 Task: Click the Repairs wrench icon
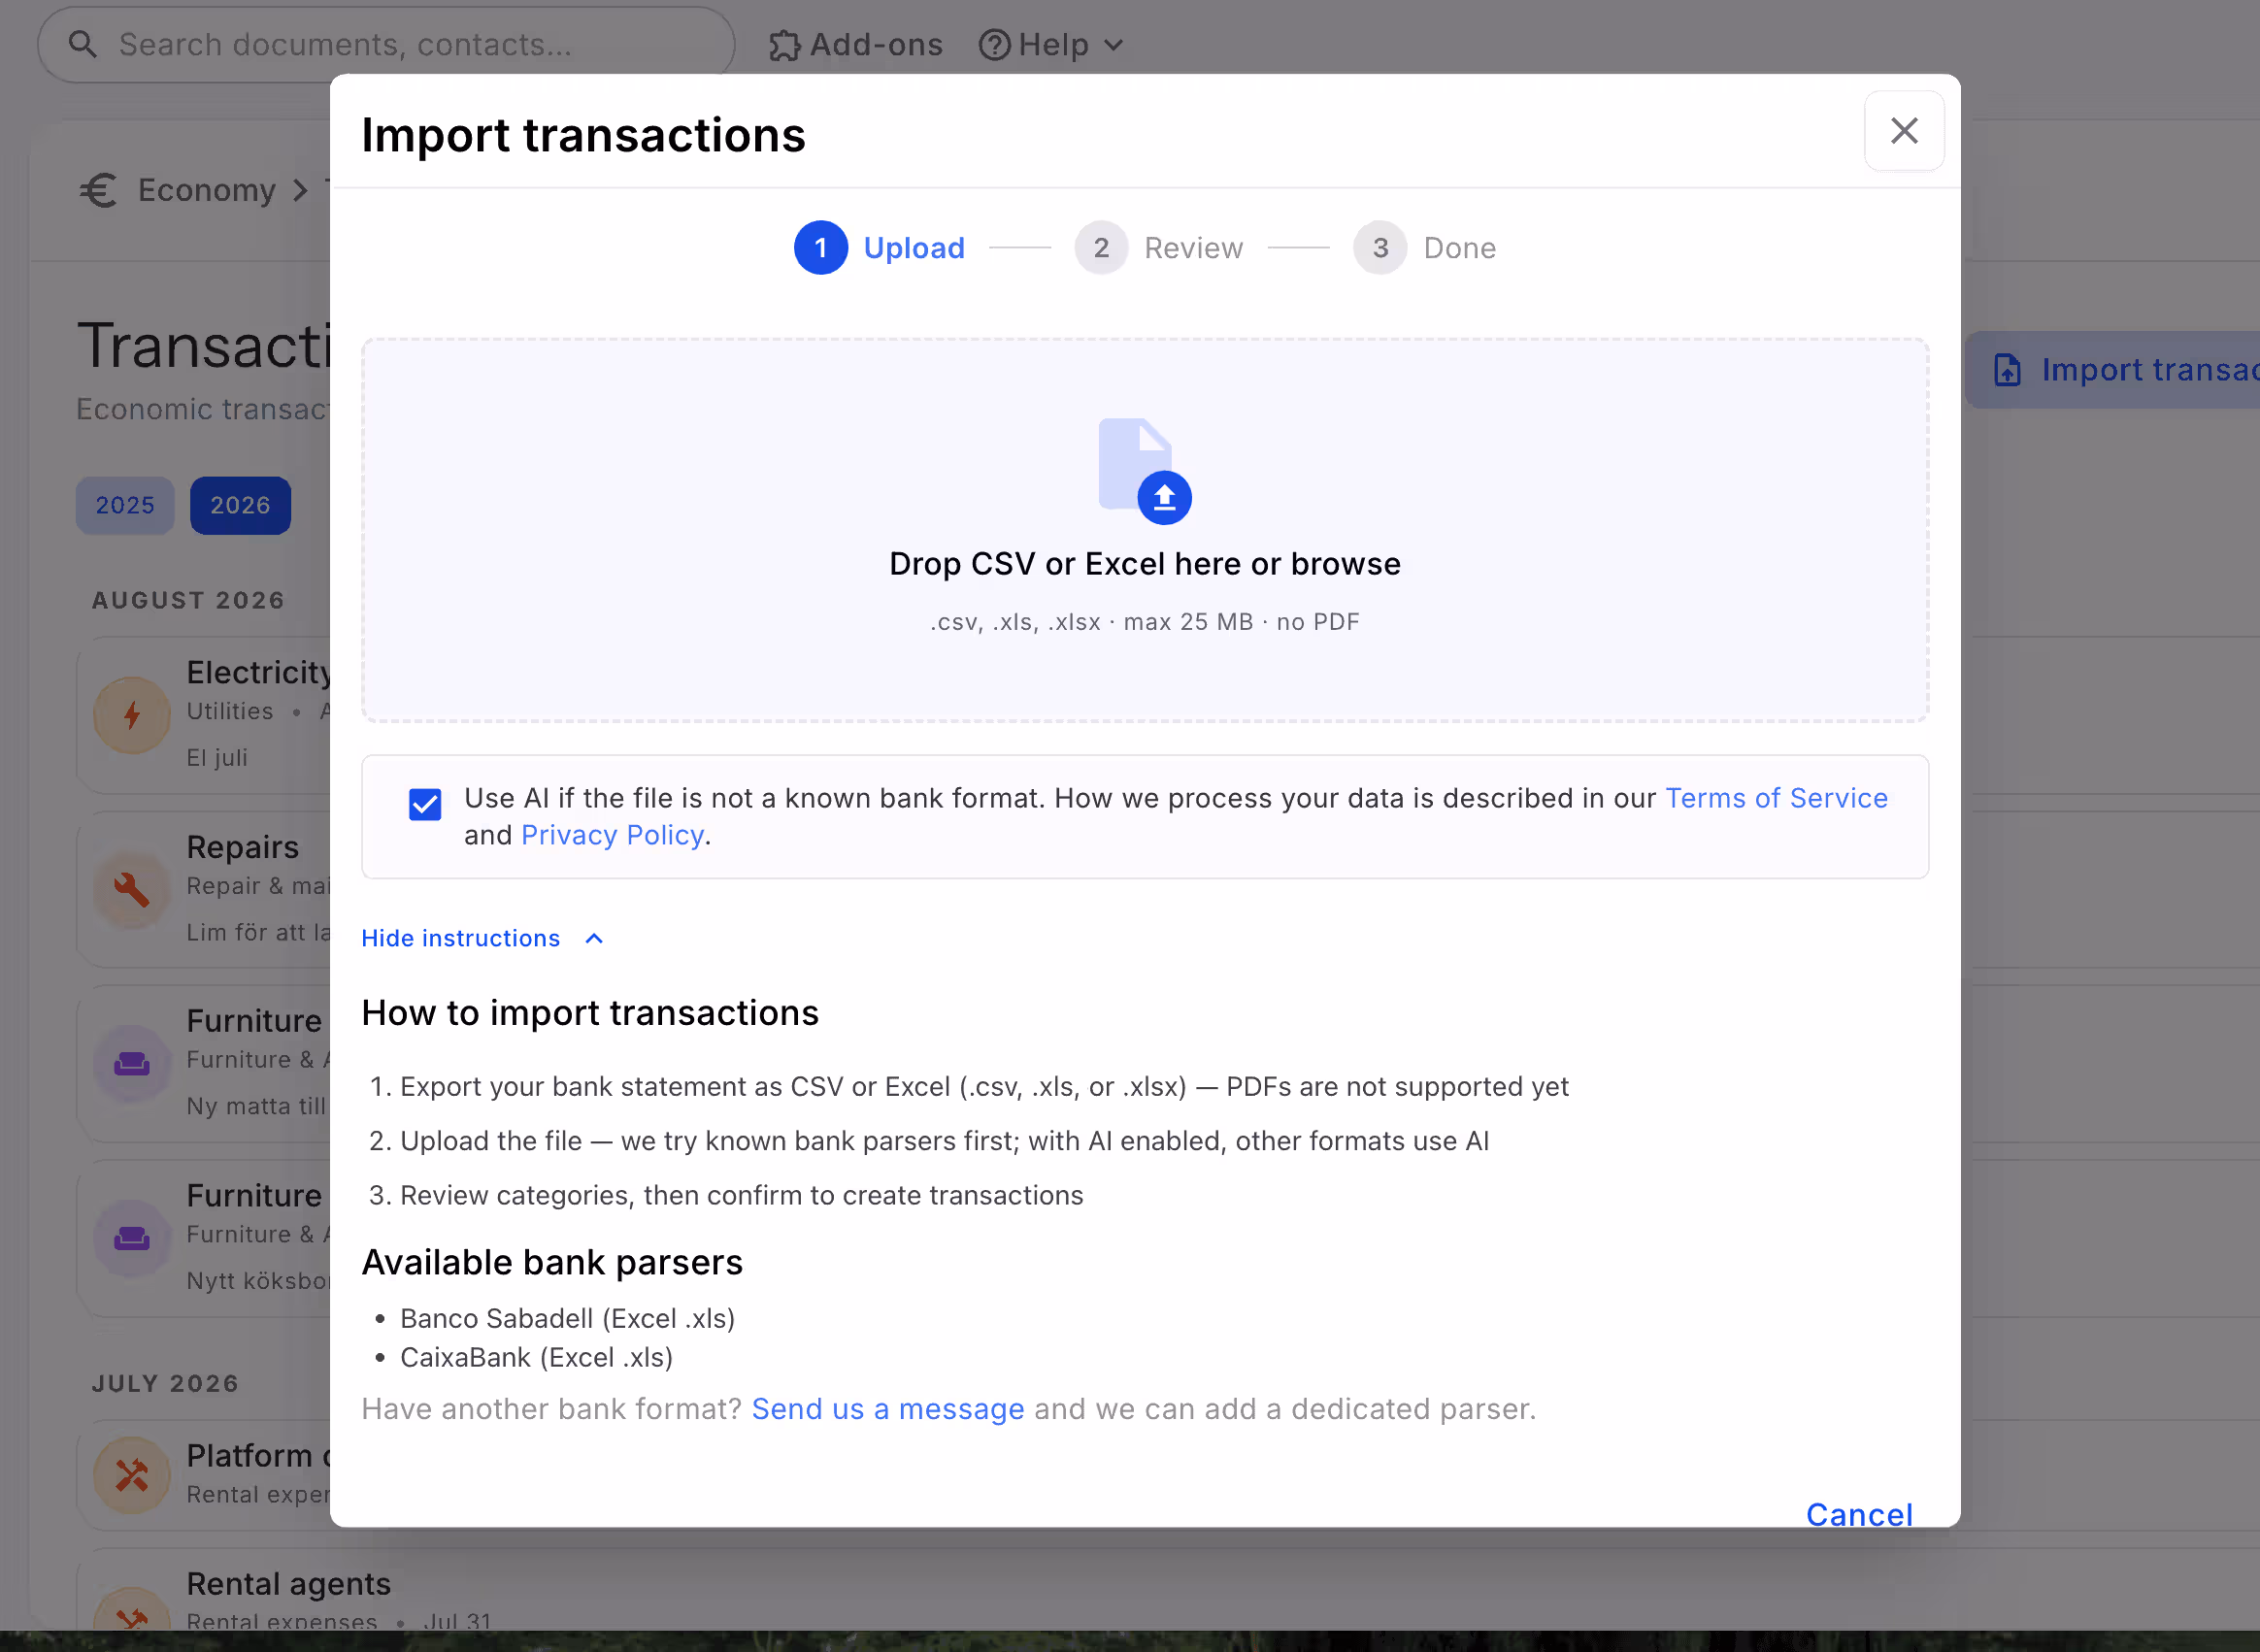tap(132, 889)
